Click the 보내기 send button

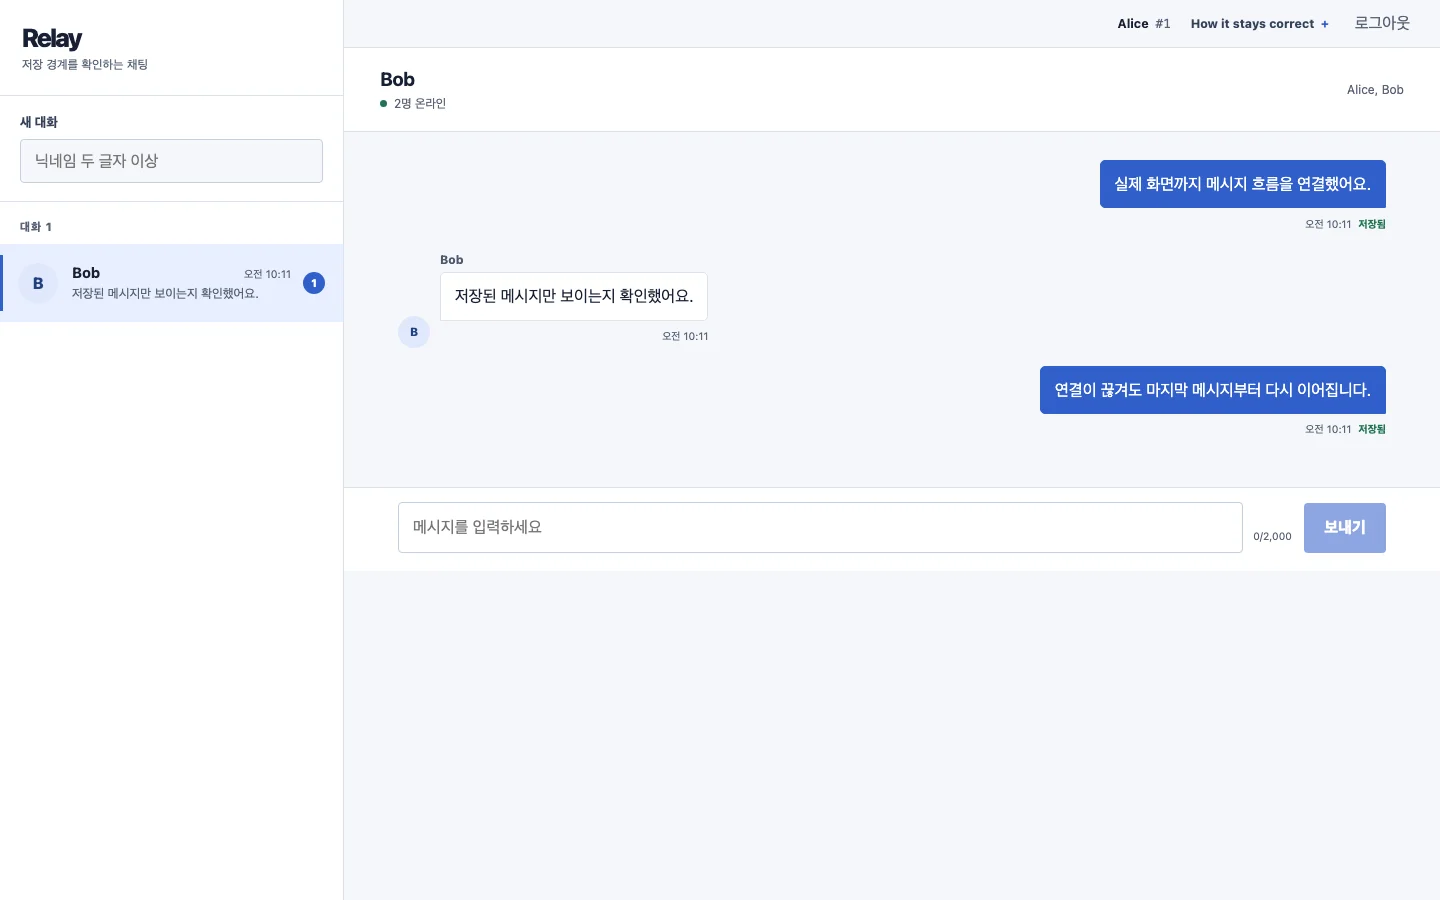[x=1345, y=527]
